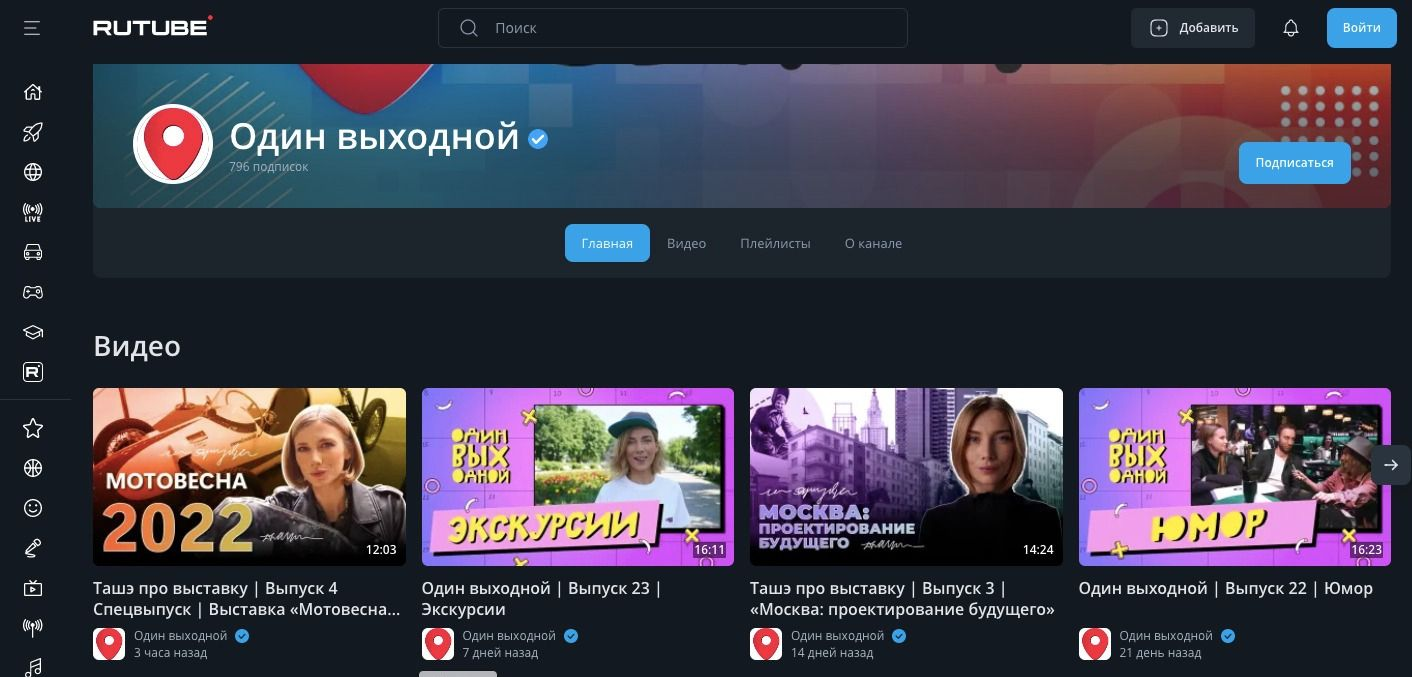The width and height of the screenshot is (1412, 677).
Task: Subscribe with the Подписаться button
Action: (1294, 162)
